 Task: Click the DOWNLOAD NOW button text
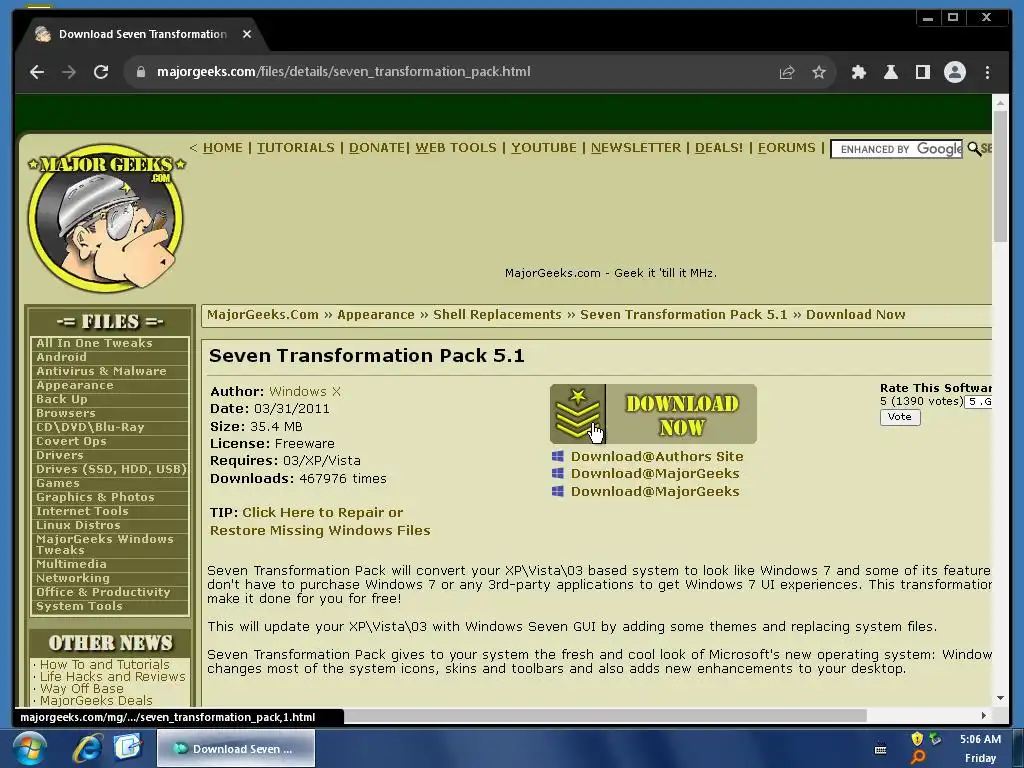click(682, 415)
